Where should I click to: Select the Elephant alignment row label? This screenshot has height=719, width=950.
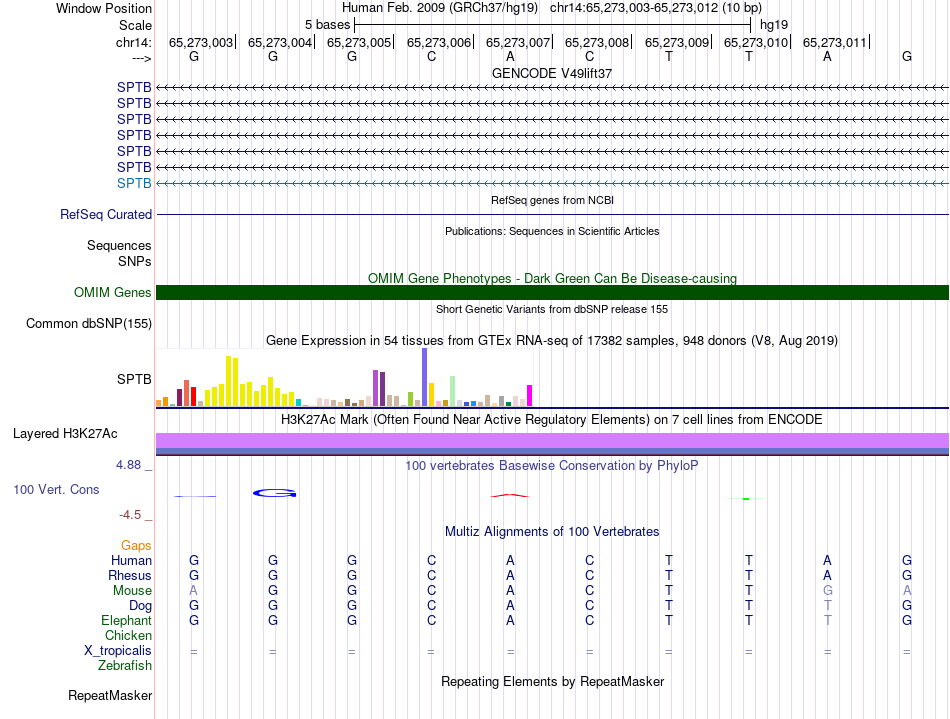click(127, 620)
